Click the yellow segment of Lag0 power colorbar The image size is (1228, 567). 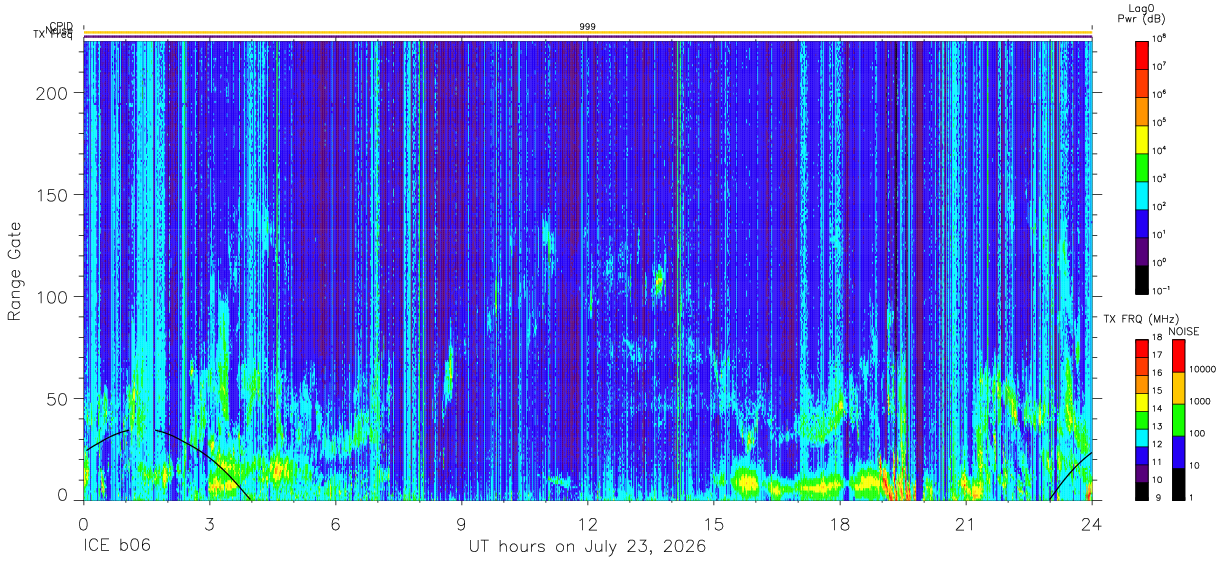(1141, 138)
